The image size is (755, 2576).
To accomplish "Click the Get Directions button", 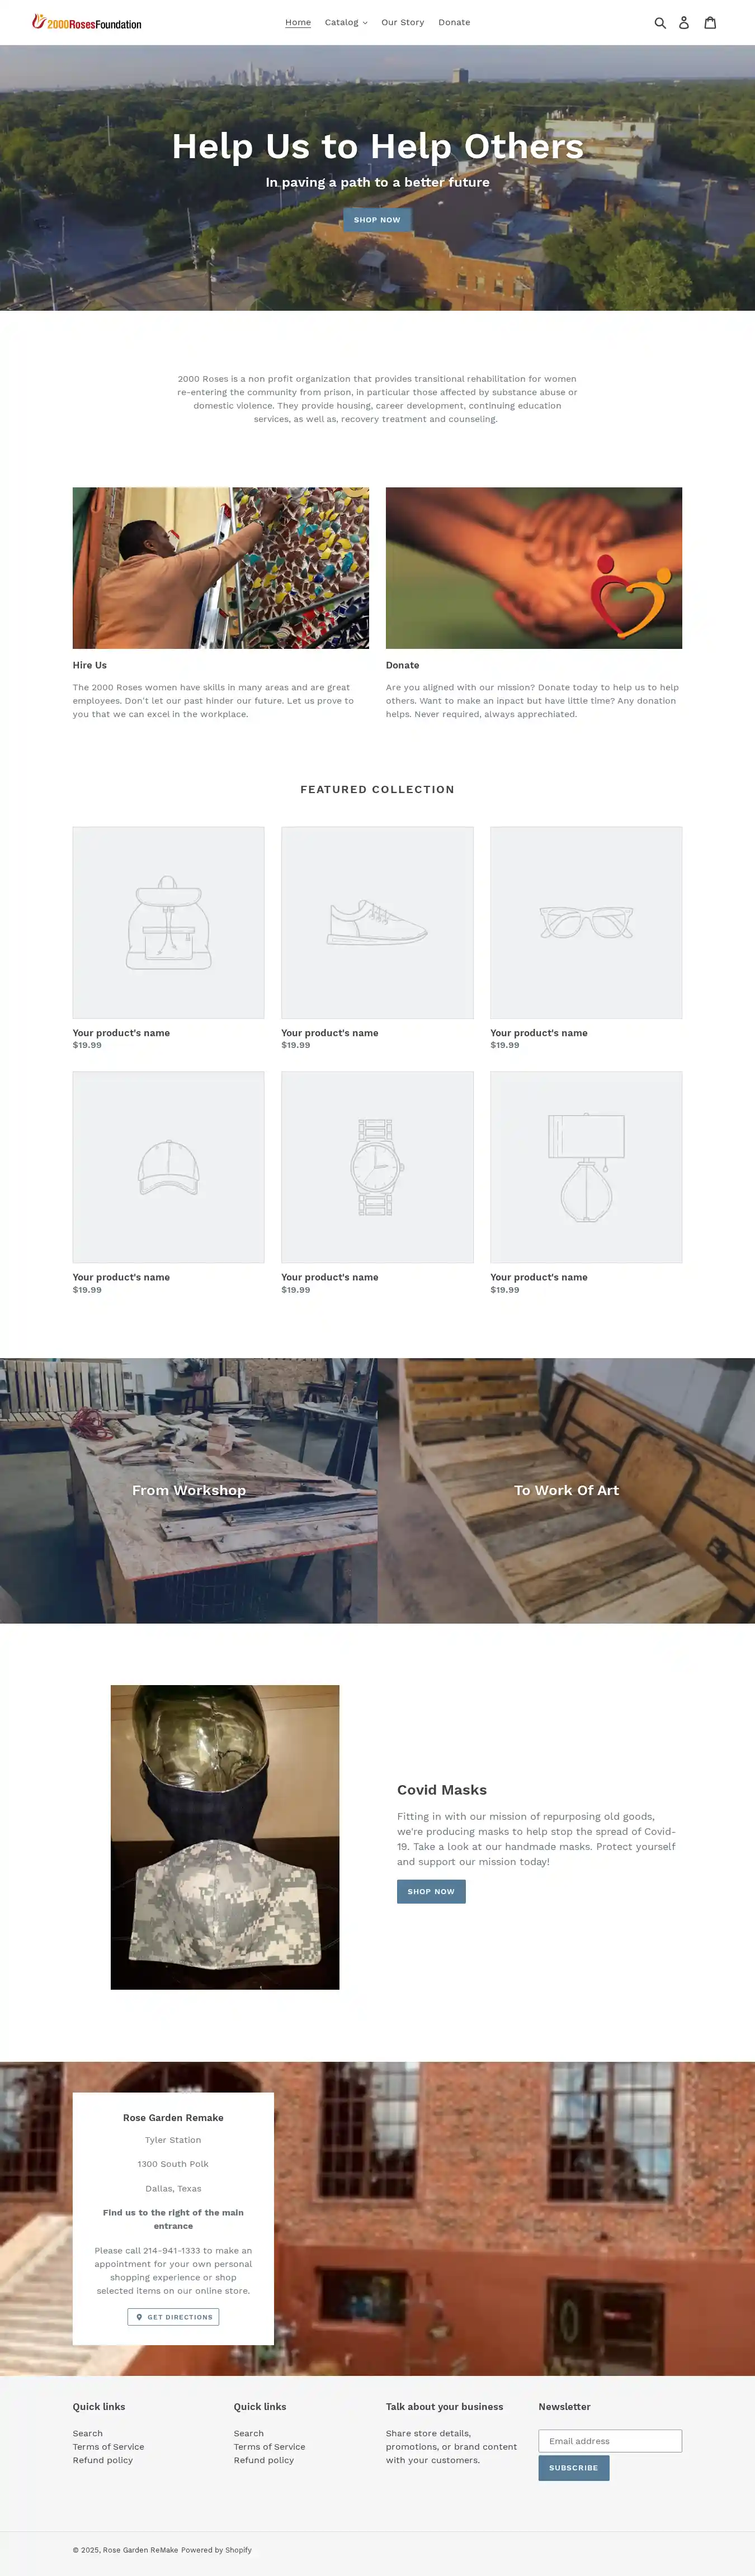I will coord(173,2317).
